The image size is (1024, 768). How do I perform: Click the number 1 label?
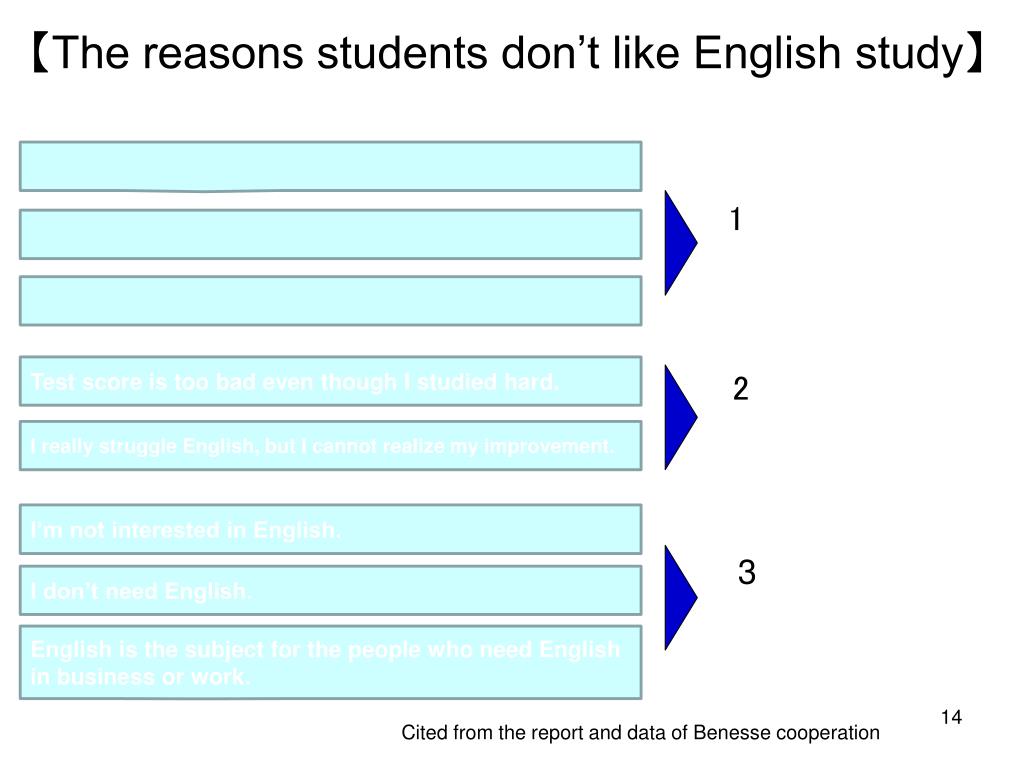[x=735, y=219]
